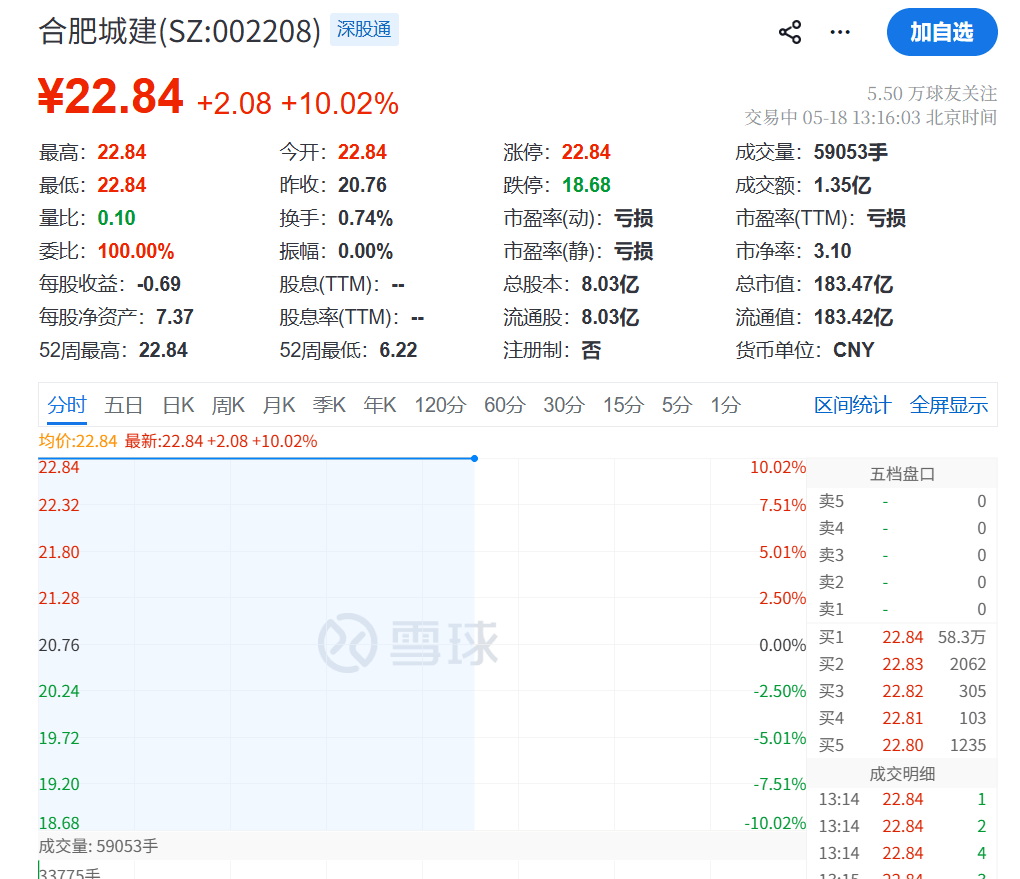This screenshot has height=879, width=1020.
Task: Click the 均价:22.84 label above chart
Action: pyautogui.click(x=77, y=441)
